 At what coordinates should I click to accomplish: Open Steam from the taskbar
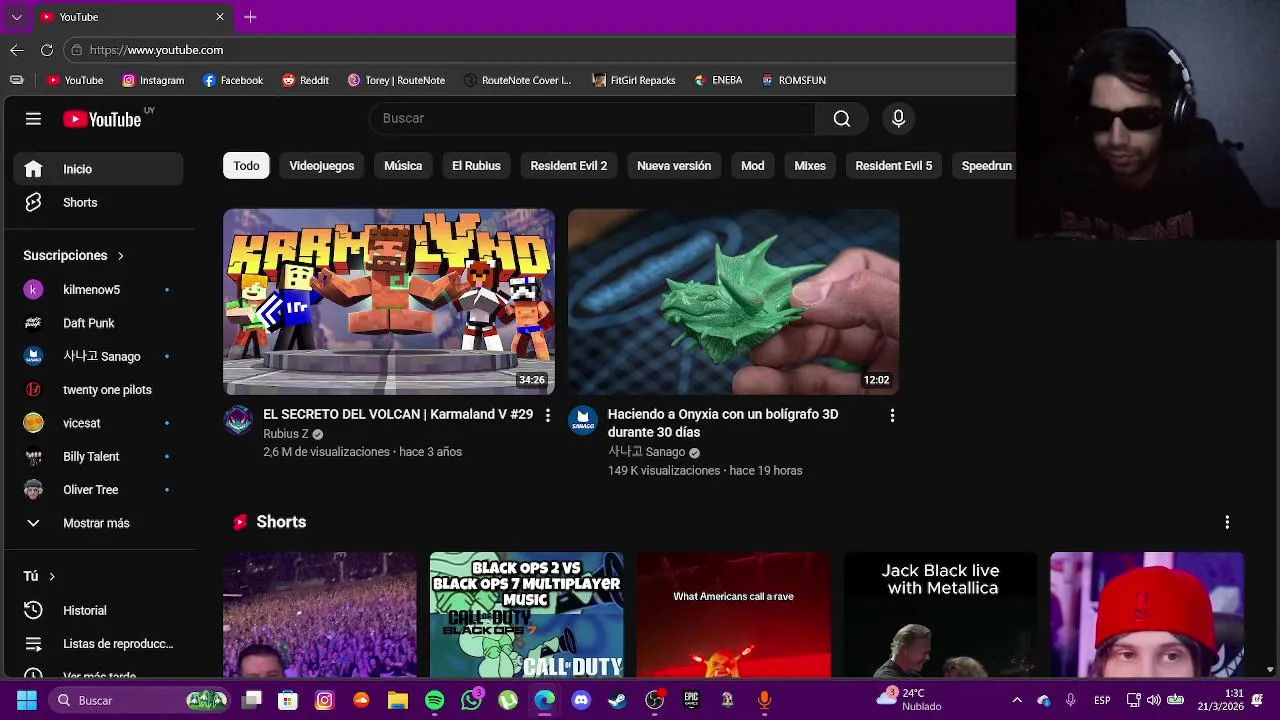click(x=618, y=700)
